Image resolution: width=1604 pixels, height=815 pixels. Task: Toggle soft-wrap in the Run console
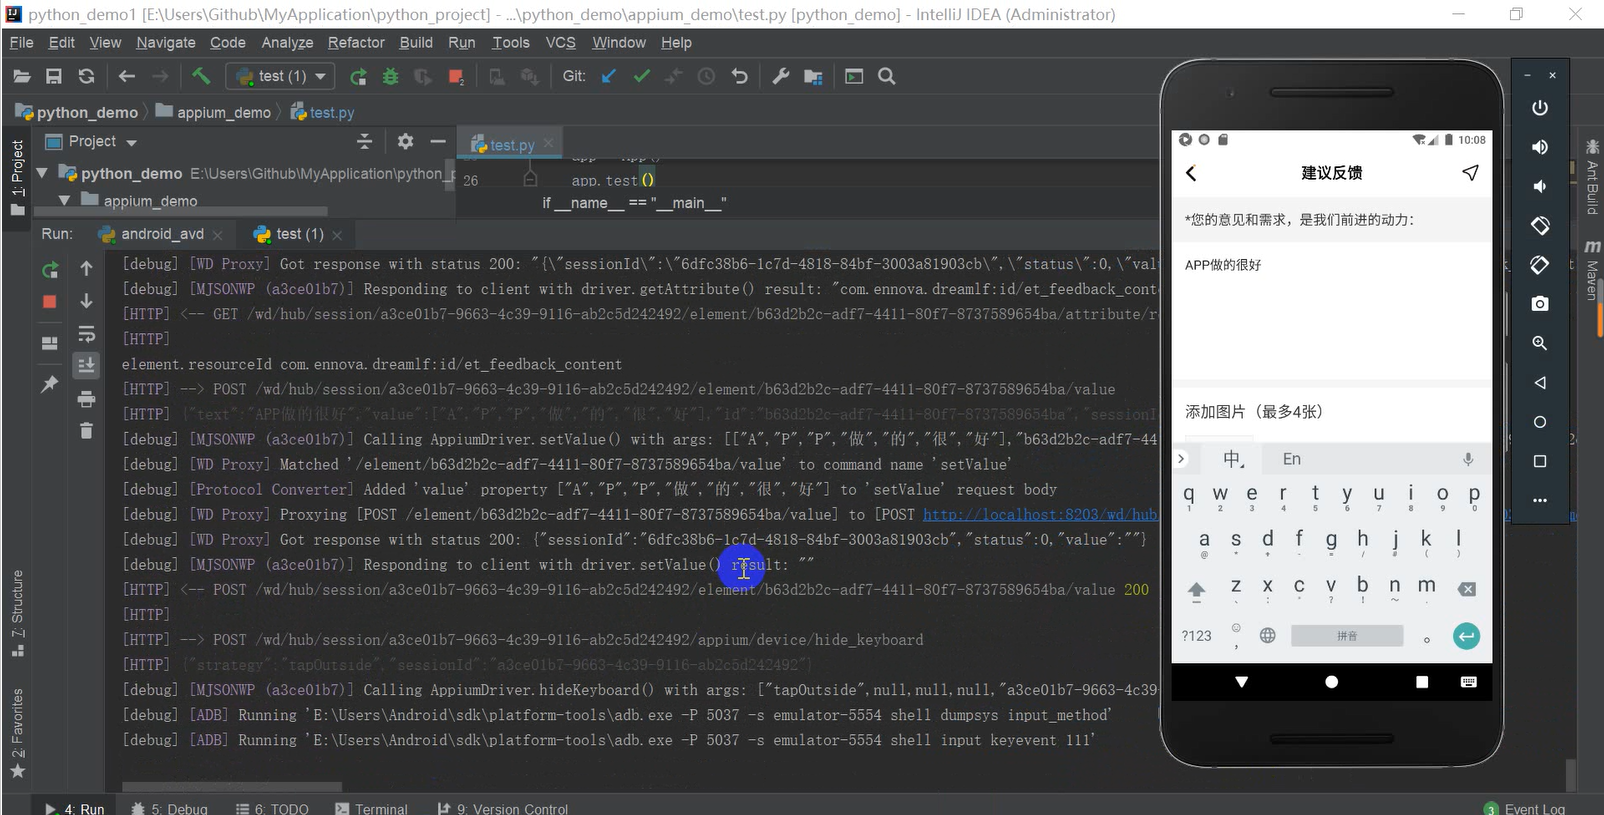point(86,333)
